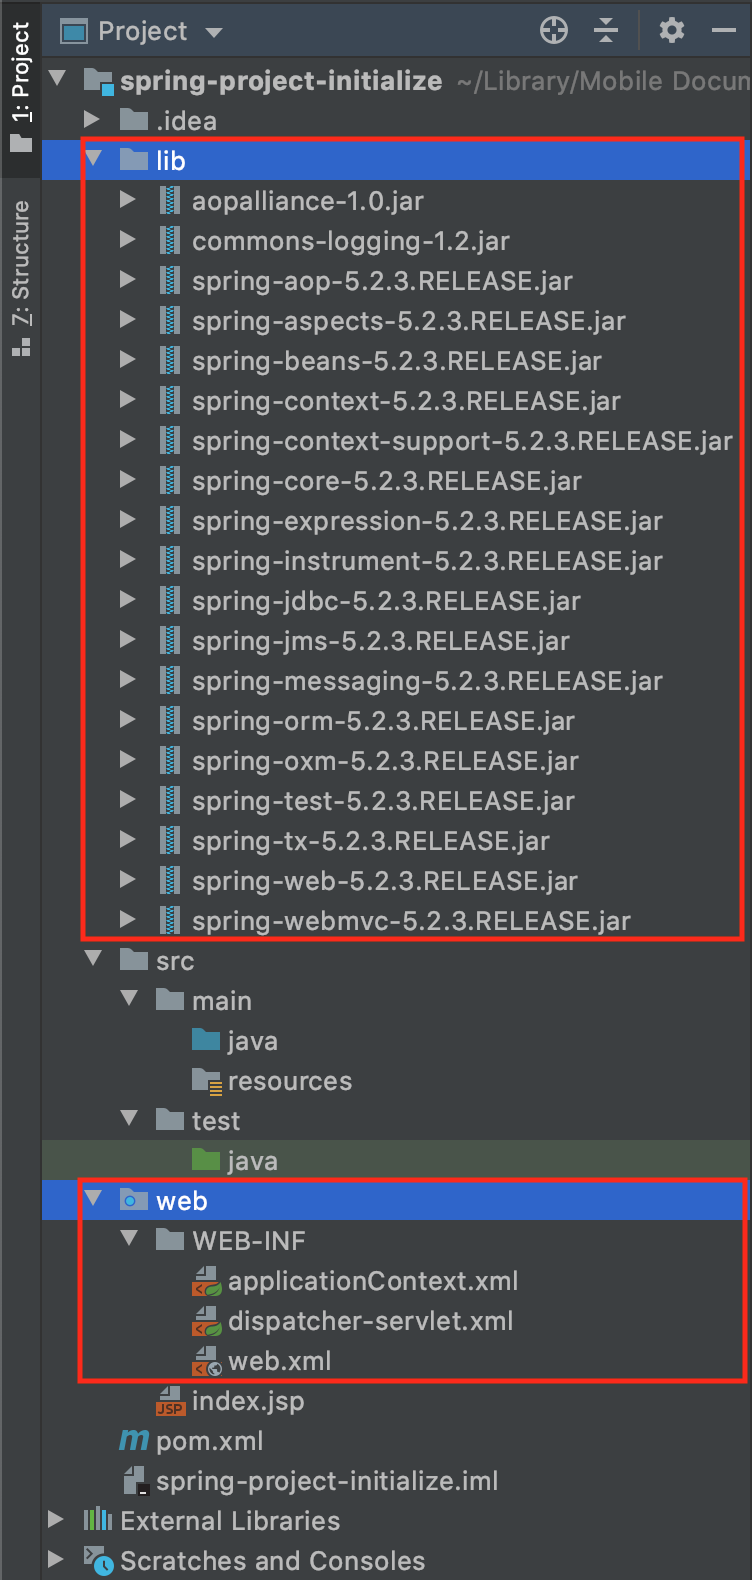Select spring-instrument-5.2.3.RELEASE.jar
The height and width of the screenshot is (1580, 752).
coord(427,561)
